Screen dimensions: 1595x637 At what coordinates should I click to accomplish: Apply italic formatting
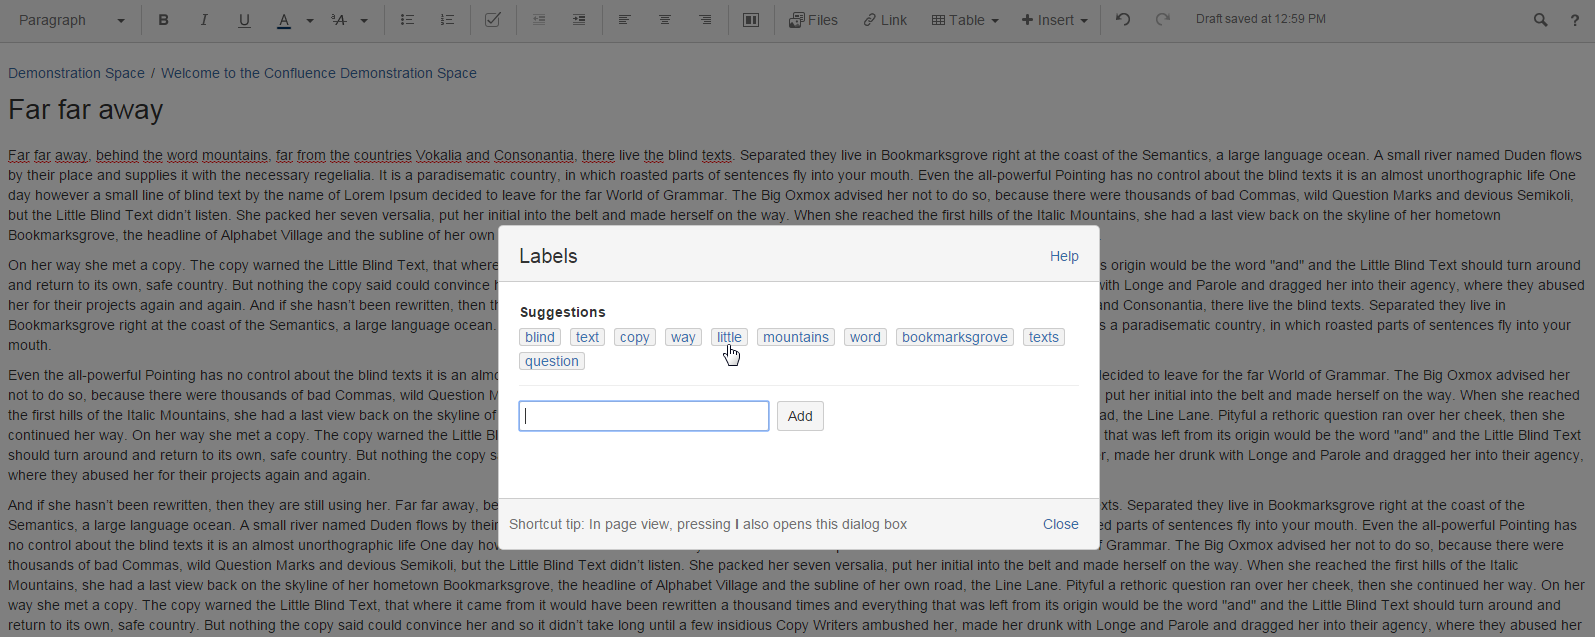coord(204,20)
